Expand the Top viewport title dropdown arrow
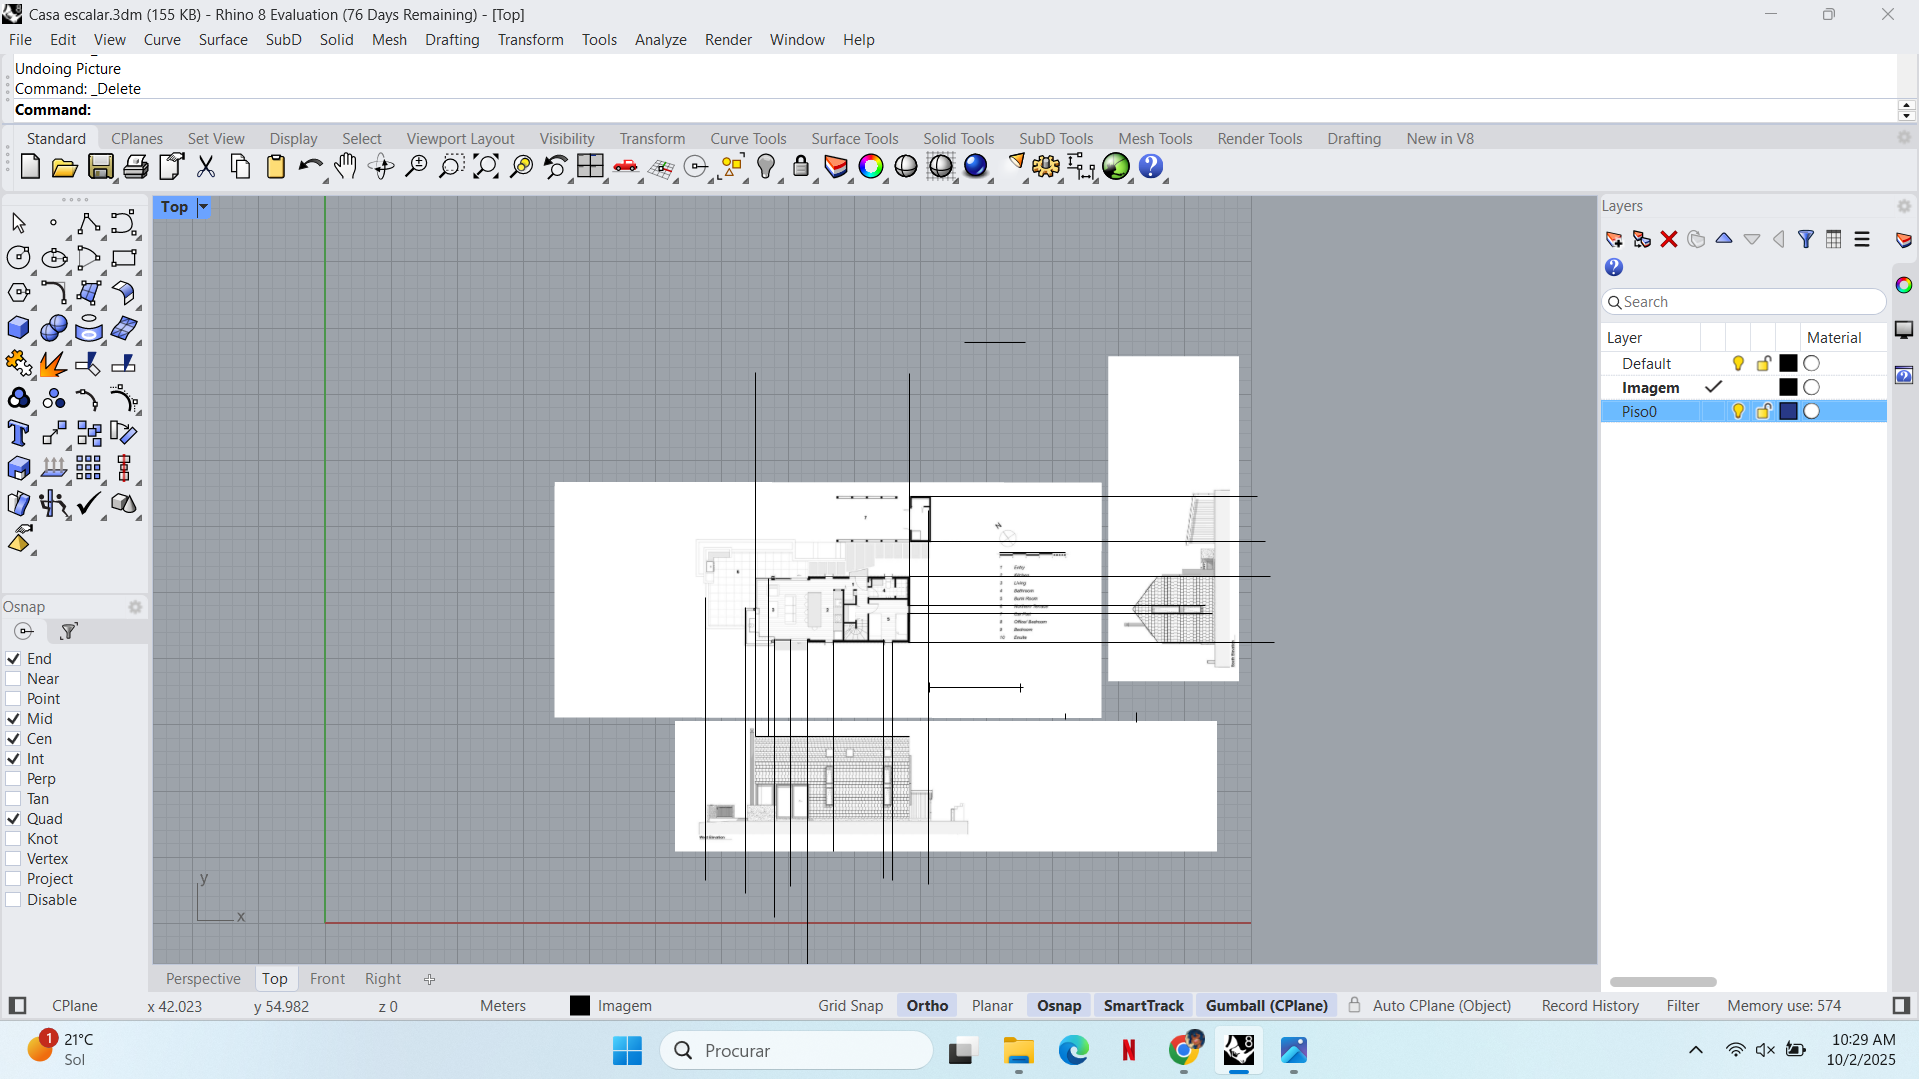Image resolution: width=1919 pixels, height=1079 pixels. pos(203,207)
